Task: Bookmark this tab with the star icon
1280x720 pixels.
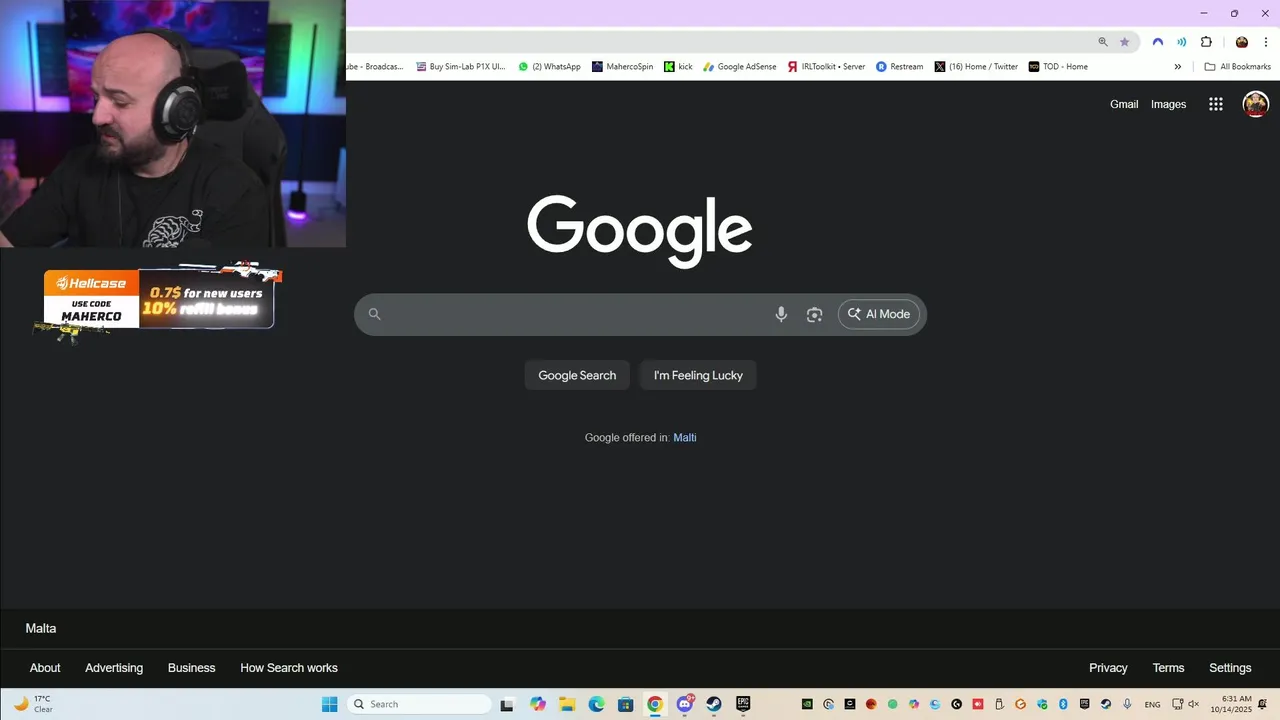Action: pos(1124,42)
